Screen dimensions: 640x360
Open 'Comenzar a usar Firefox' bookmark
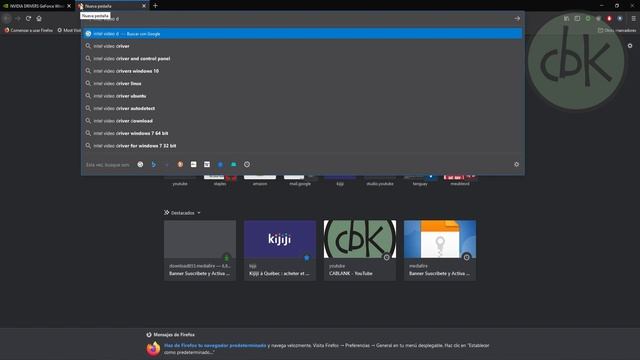click(29, 30)
